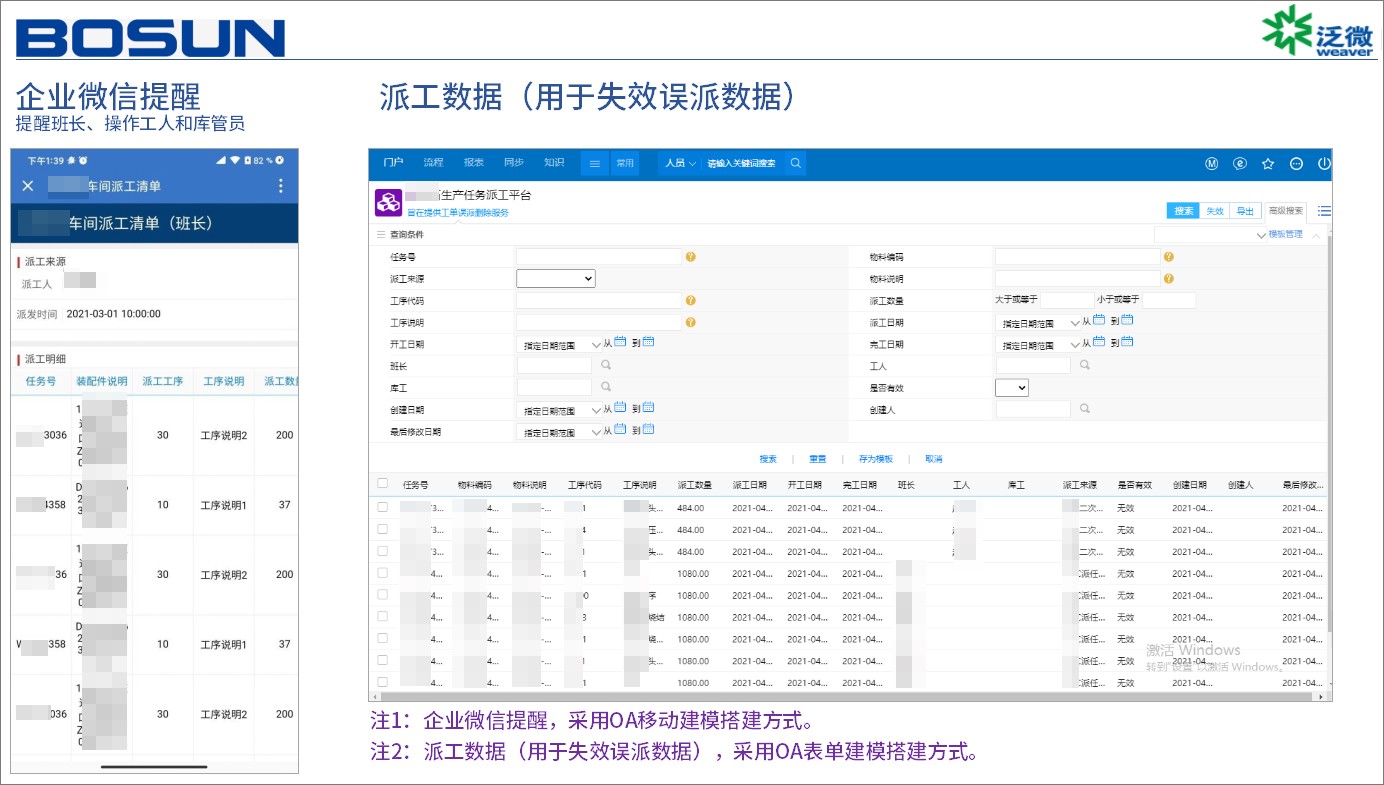Check the 1080.00 row with 烧结 description
The height and width of the screenshot is (785, 1384).
382,617
